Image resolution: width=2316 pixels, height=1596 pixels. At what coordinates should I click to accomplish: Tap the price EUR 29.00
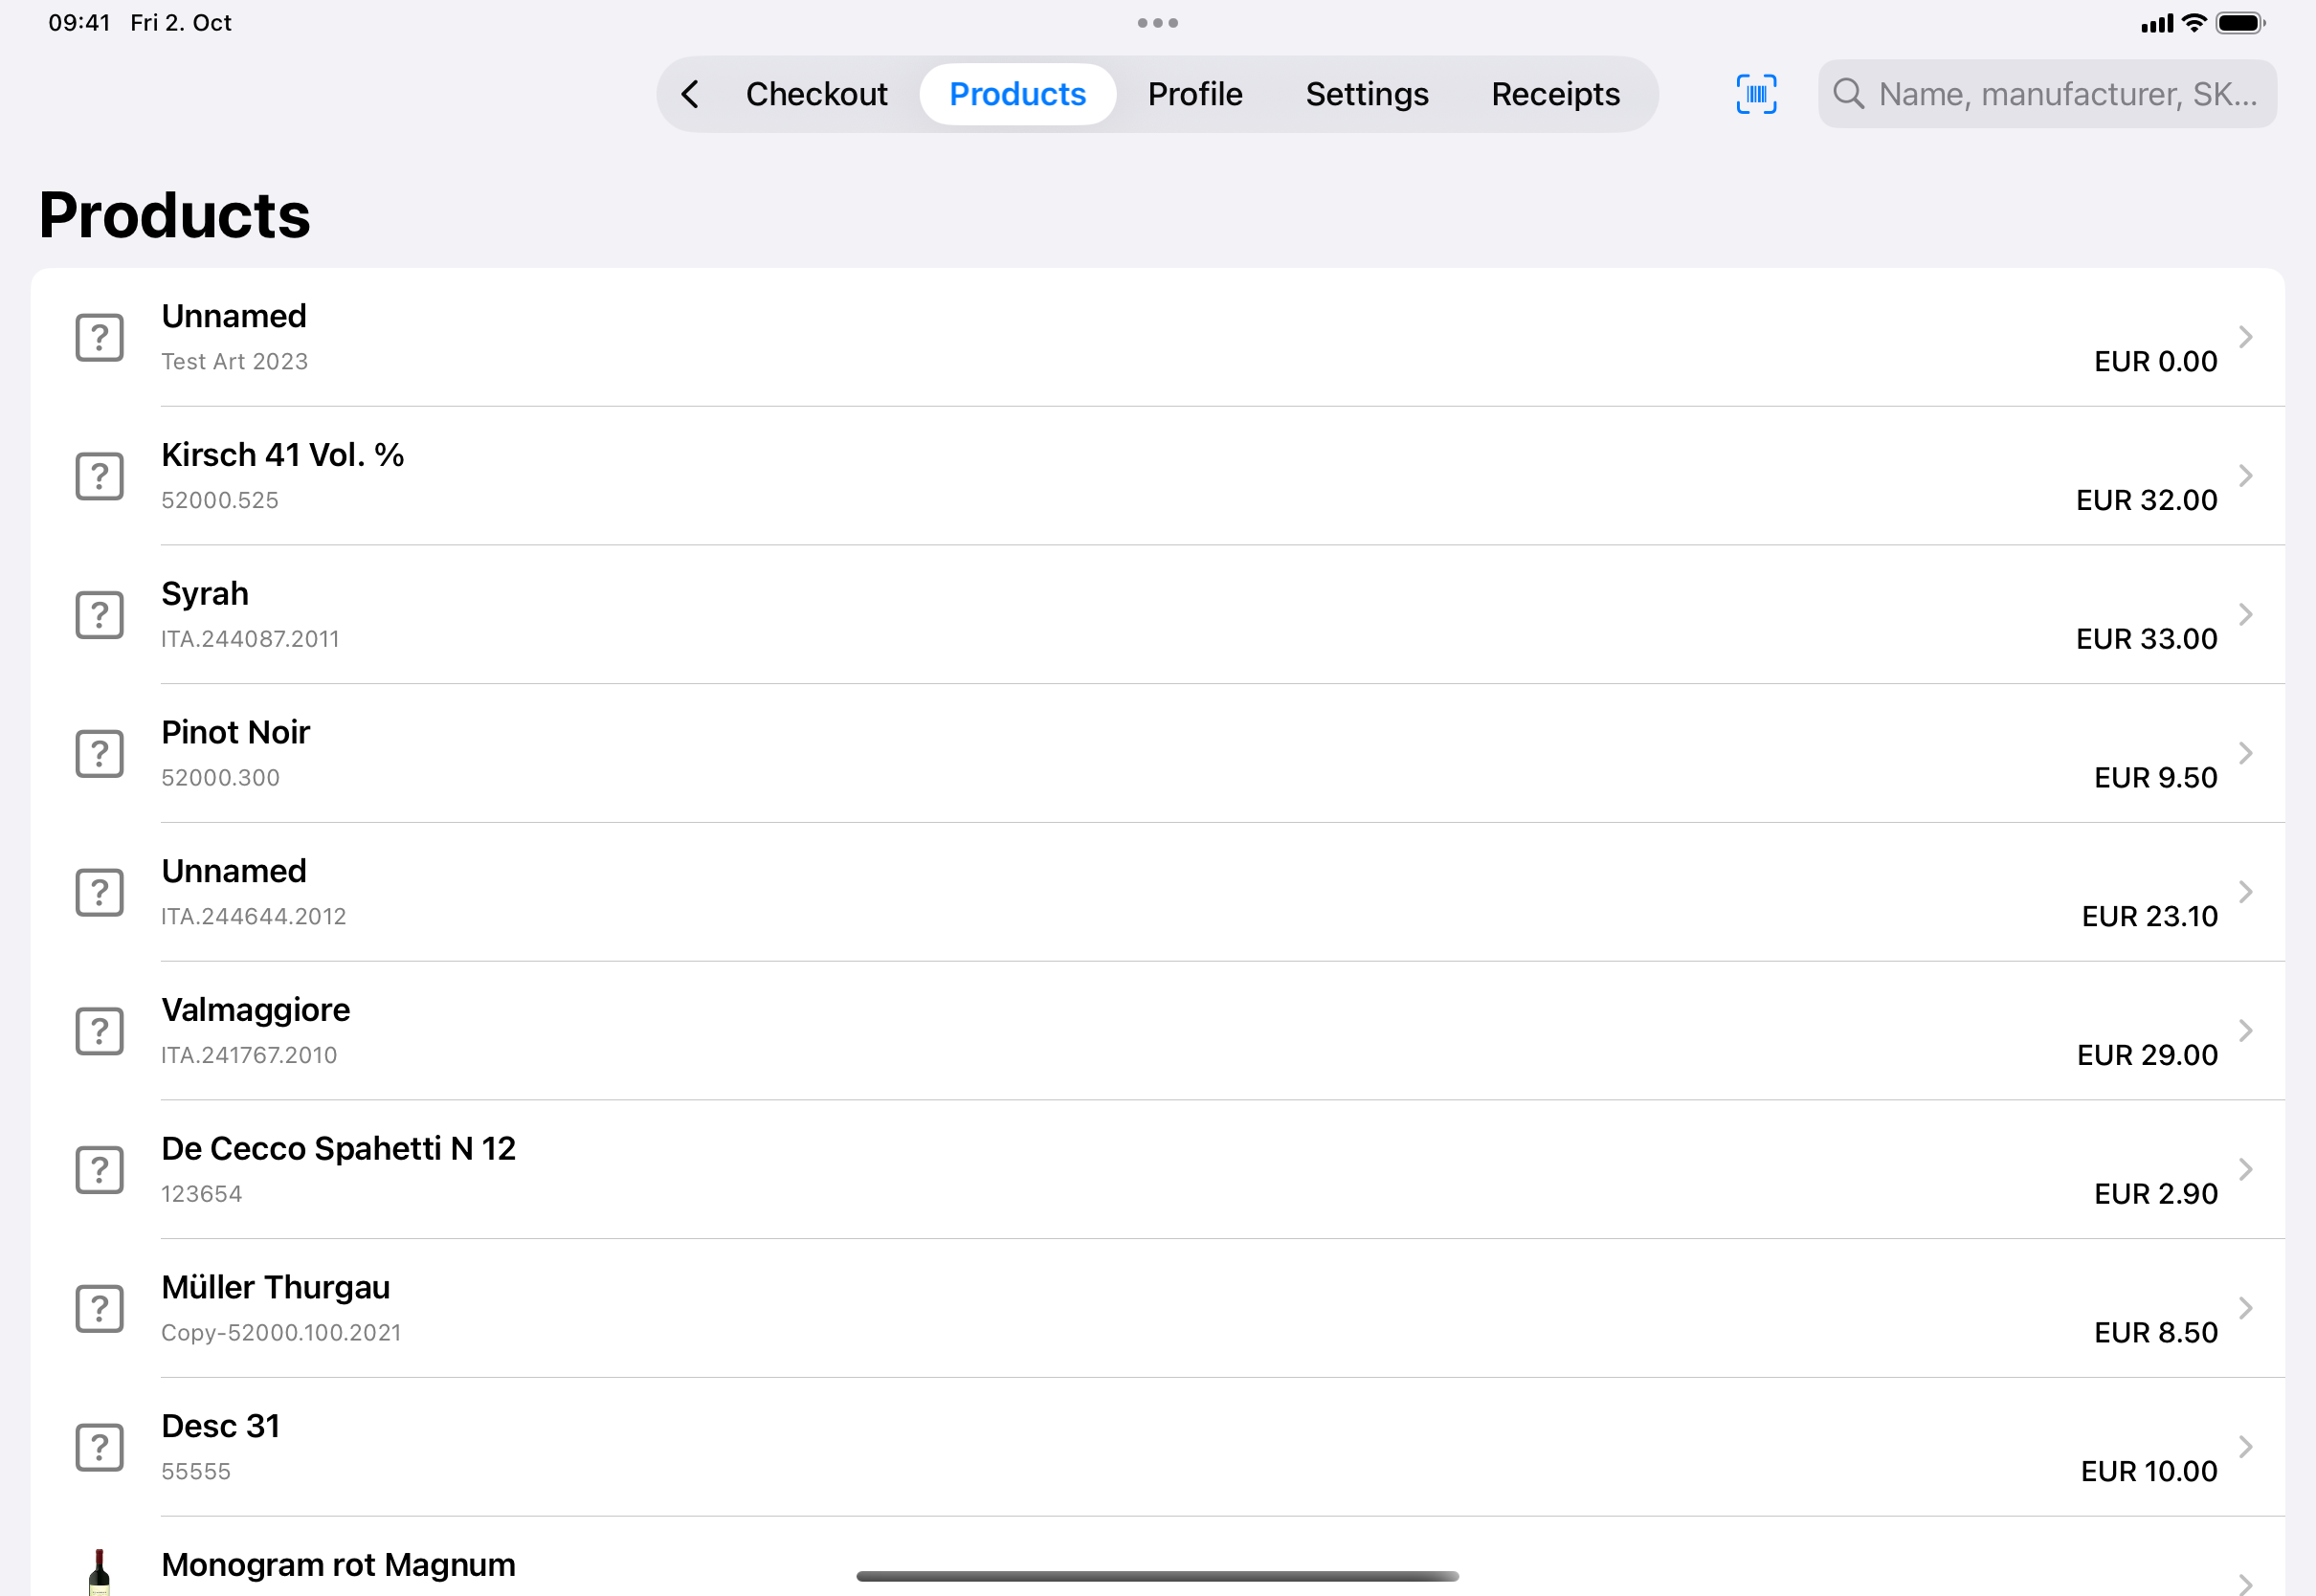coord(2147,1056)
